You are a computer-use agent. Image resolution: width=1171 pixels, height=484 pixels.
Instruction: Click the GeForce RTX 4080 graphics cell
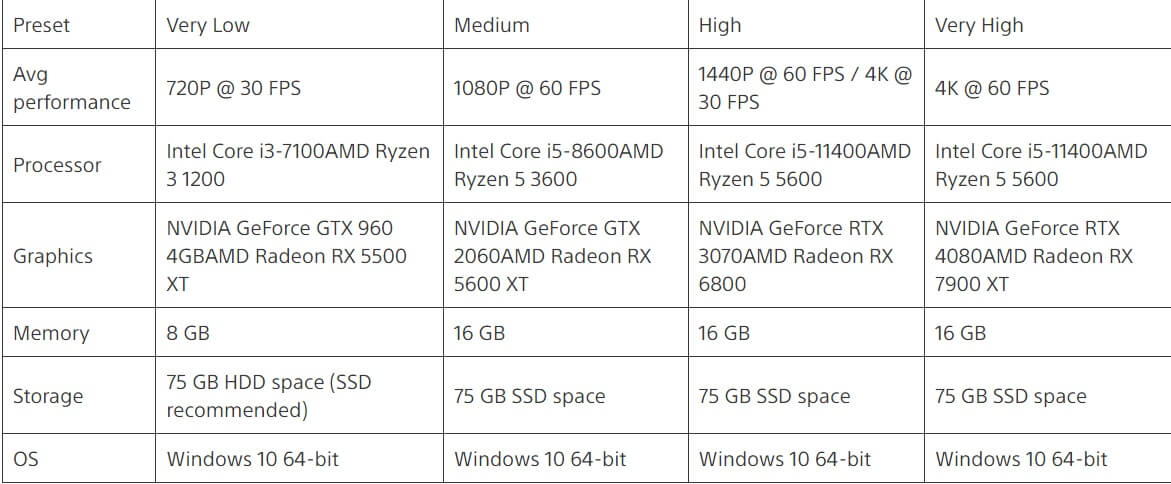pos(1047,255)
